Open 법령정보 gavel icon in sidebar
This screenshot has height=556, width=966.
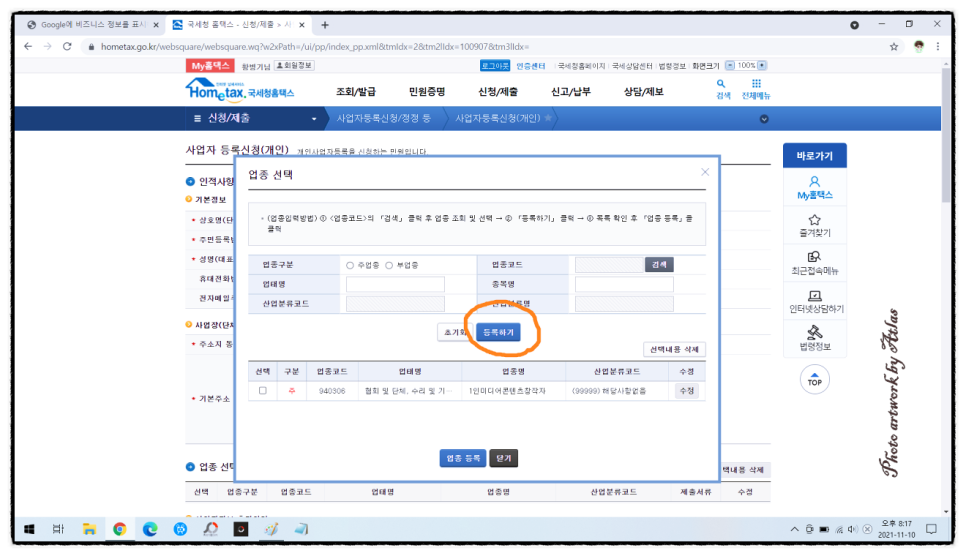[x=814, y=338]
